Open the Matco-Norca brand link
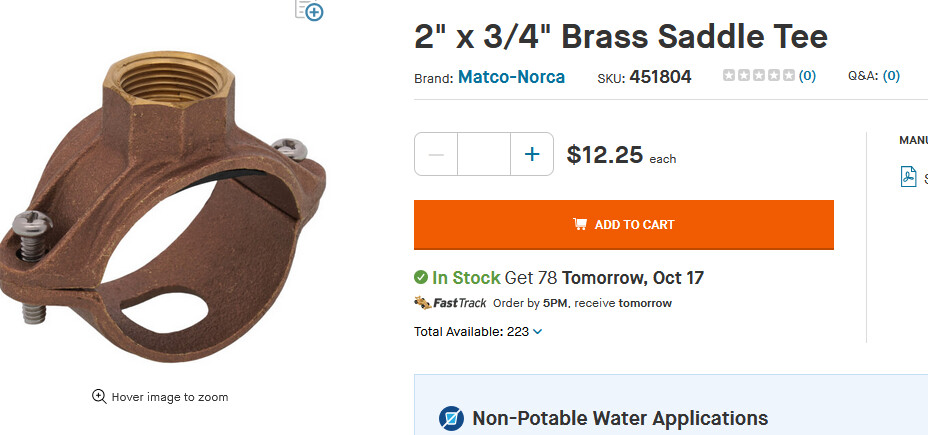The image size is (928, 435). 511,77
